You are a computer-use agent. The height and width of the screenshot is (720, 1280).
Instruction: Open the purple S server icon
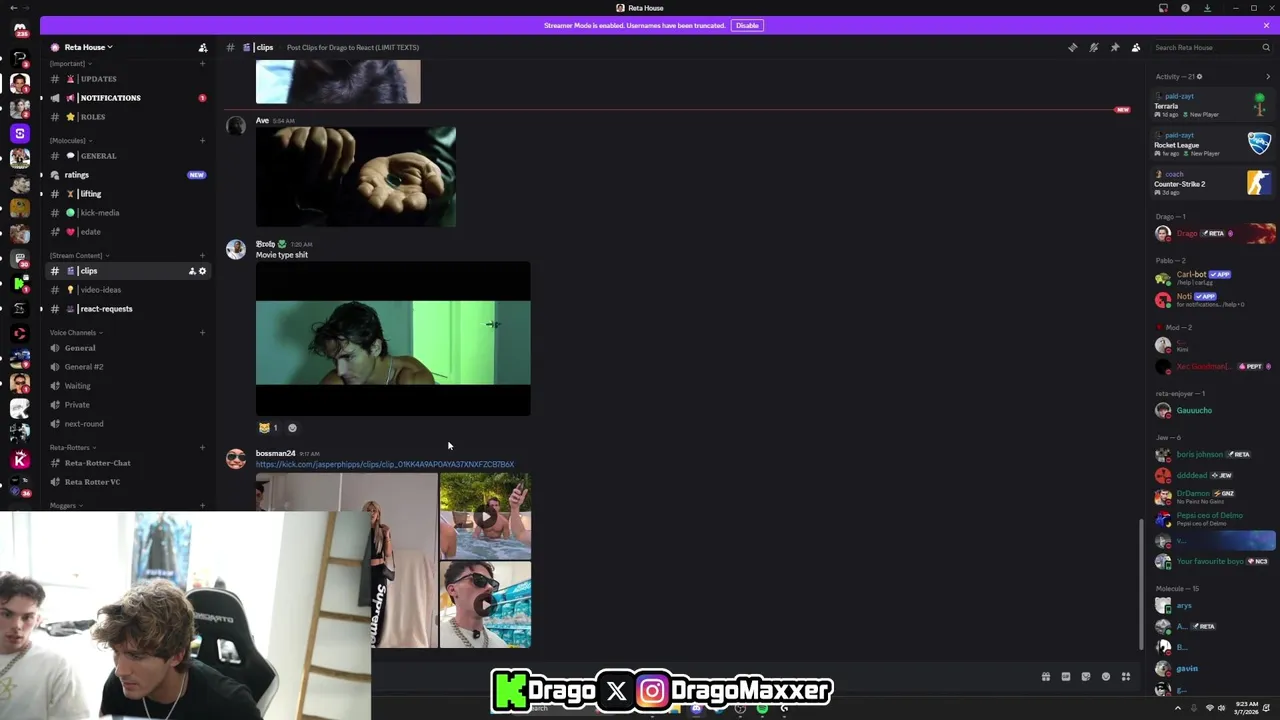pos(20,133)
